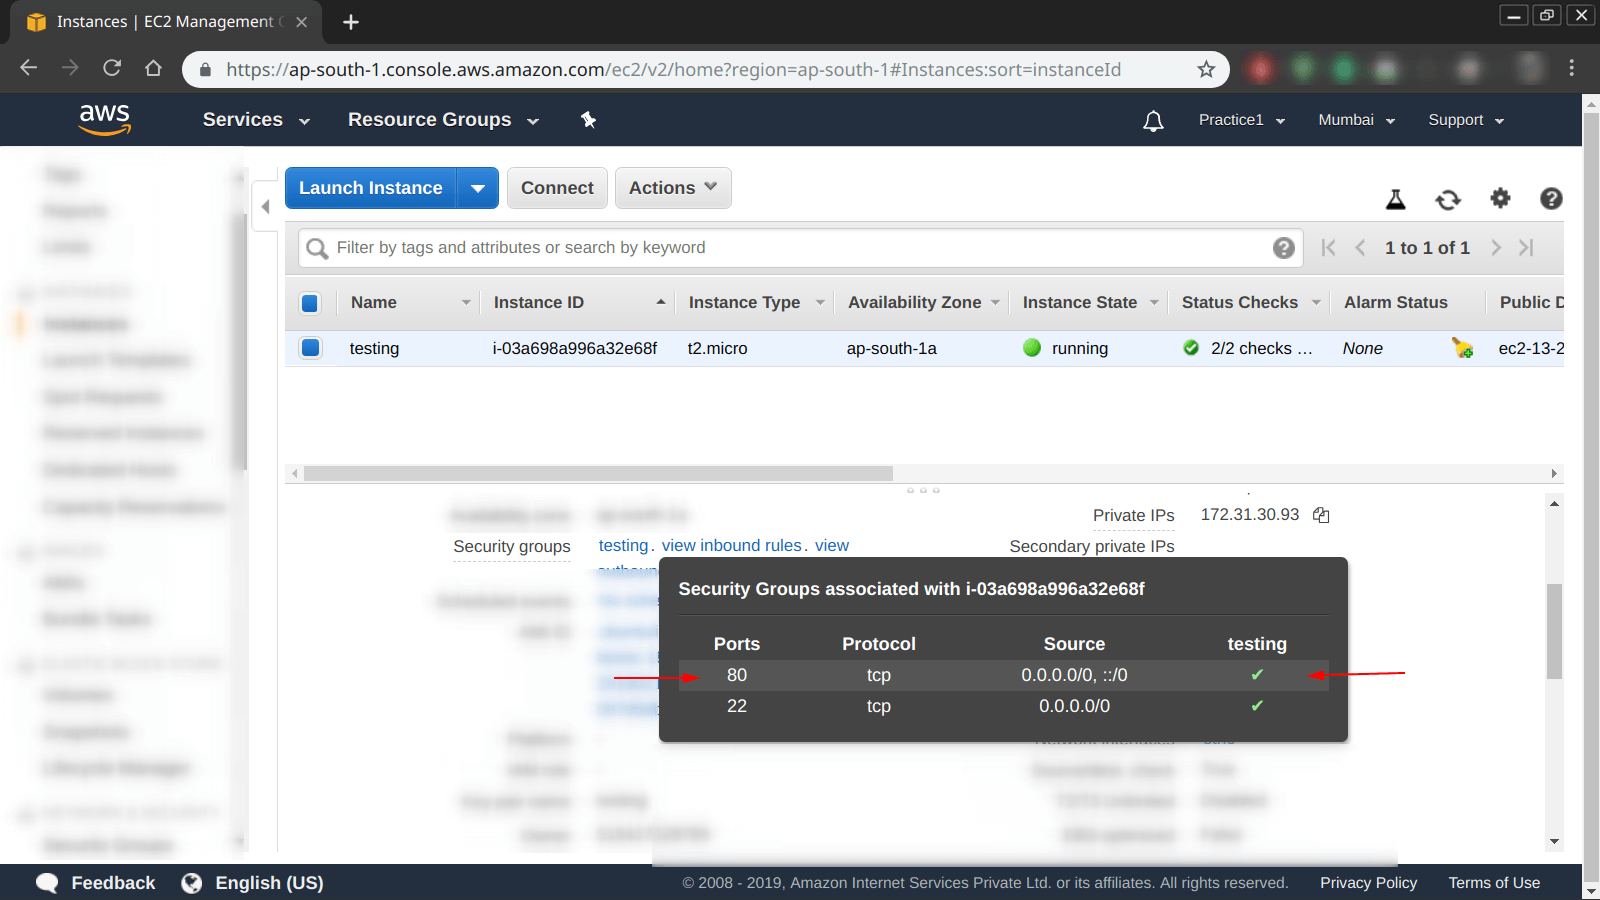The width and height of the screenshot is (1600, 900).
Task: Click the running instance state cell
Action: (1066, 348)
